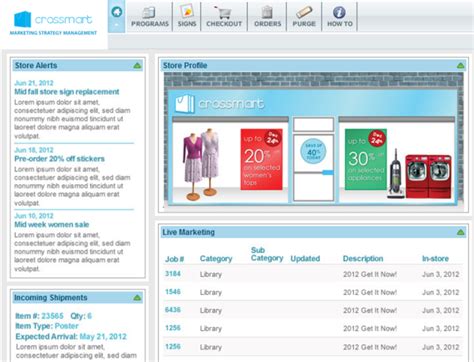Screen dimensions: 474x362
Task: Click item number 23565 in shipments
Action: (52, 316)
